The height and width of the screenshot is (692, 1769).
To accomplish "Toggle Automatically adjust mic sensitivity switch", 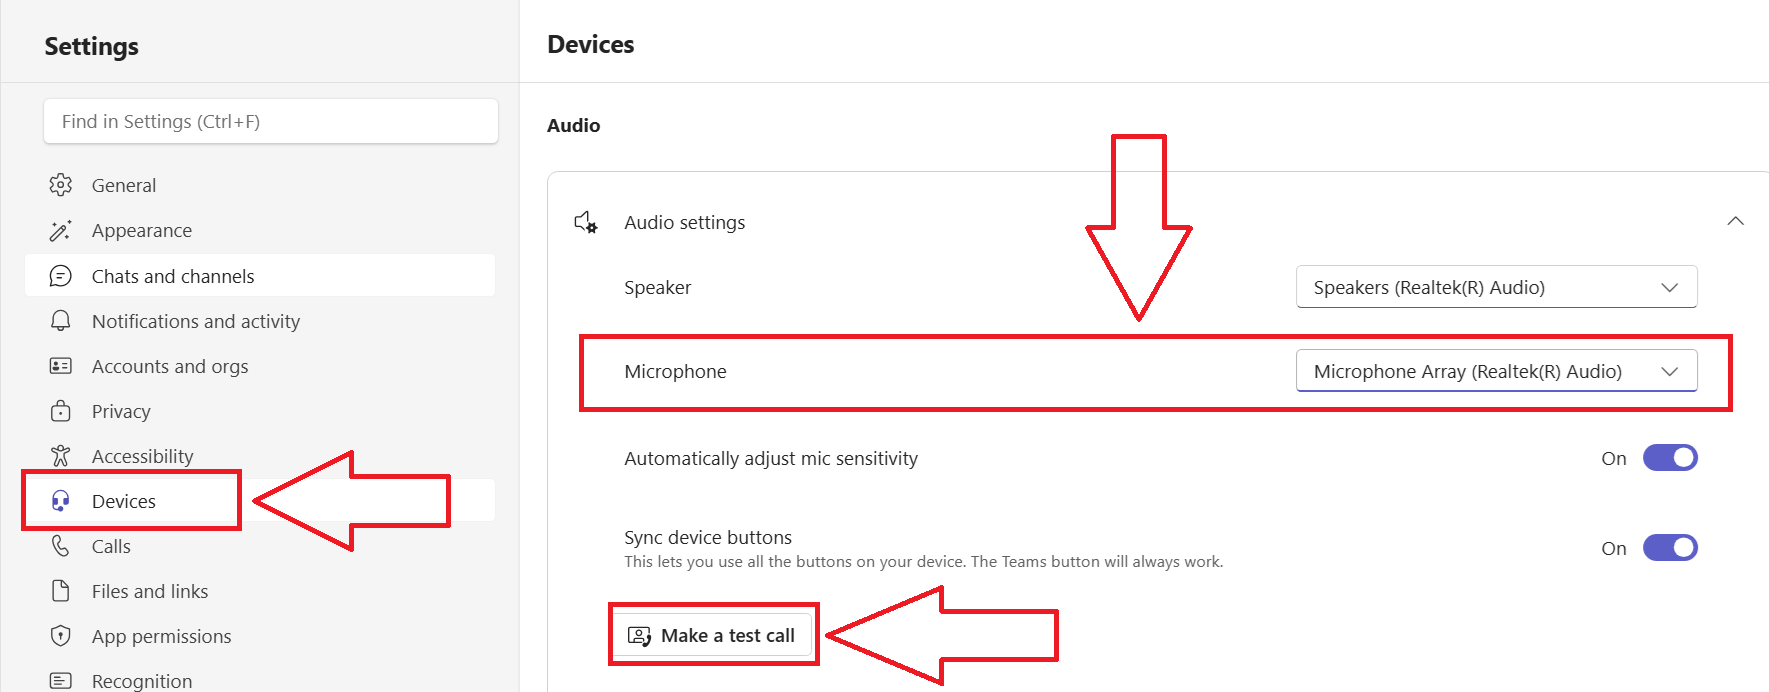I will tap(1670, 458).
